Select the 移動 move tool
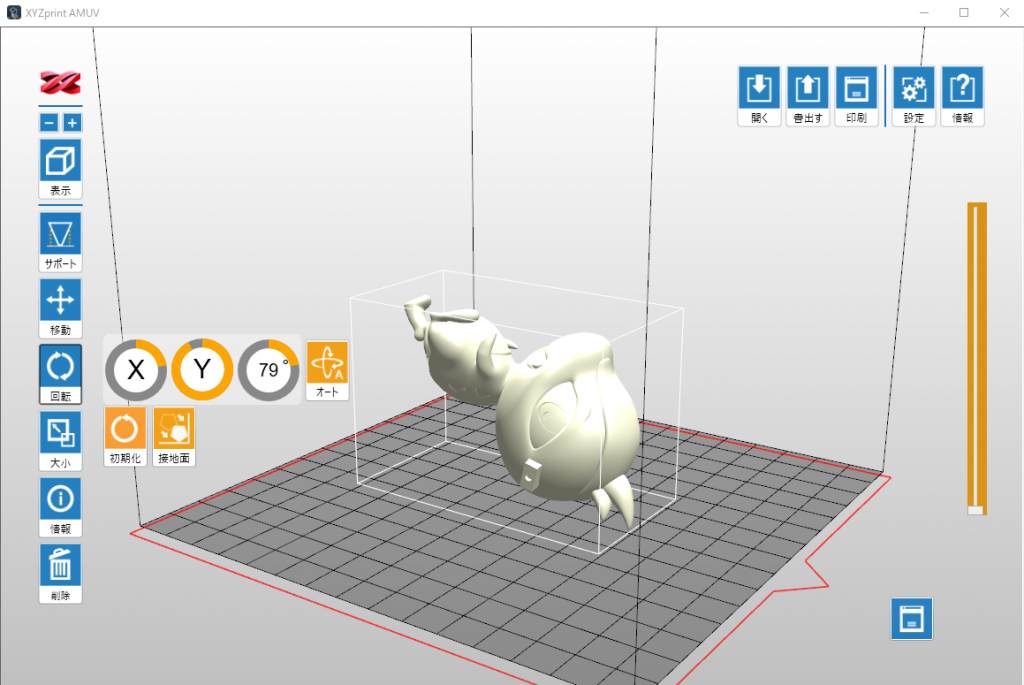Screen dimensions: 1024x685 click(60, 308)
